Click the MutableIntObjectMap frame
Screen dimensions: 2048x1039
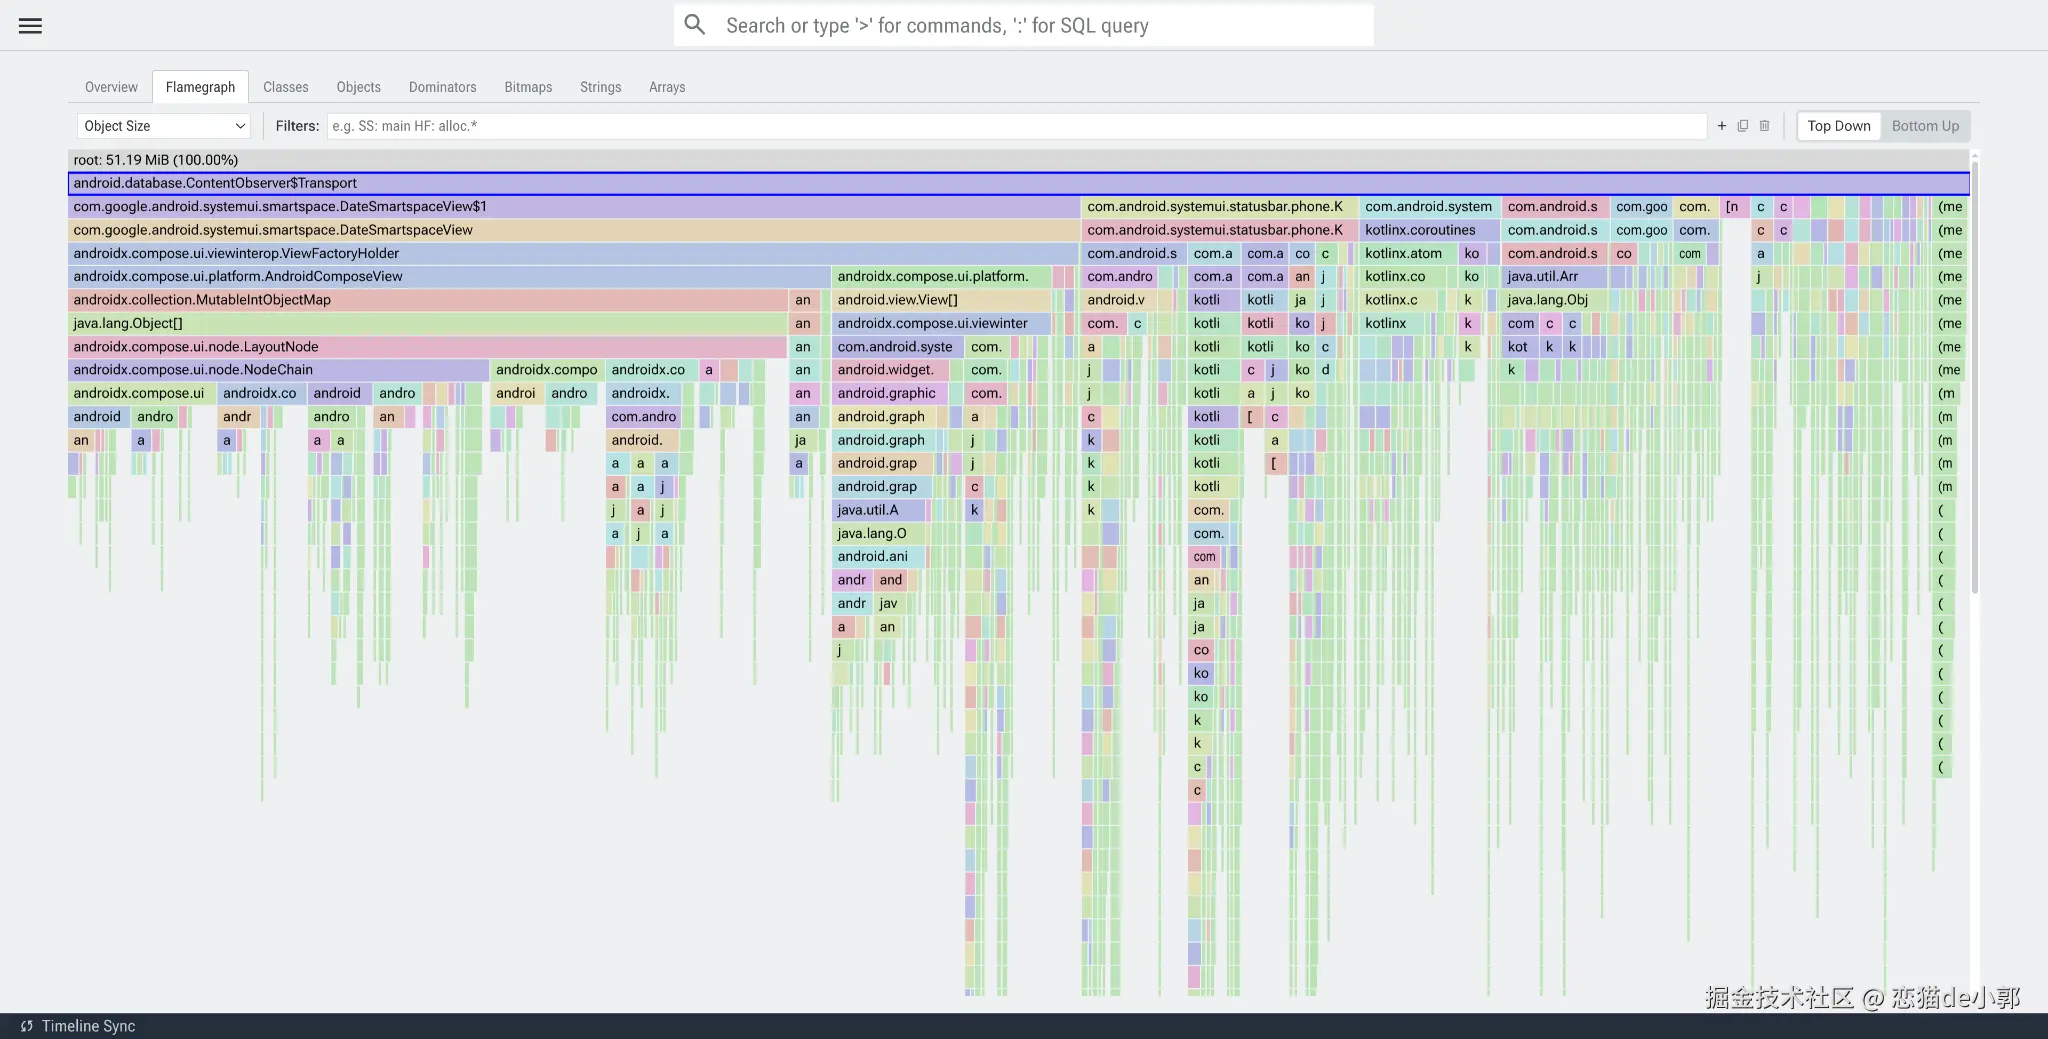coord(428,300)
